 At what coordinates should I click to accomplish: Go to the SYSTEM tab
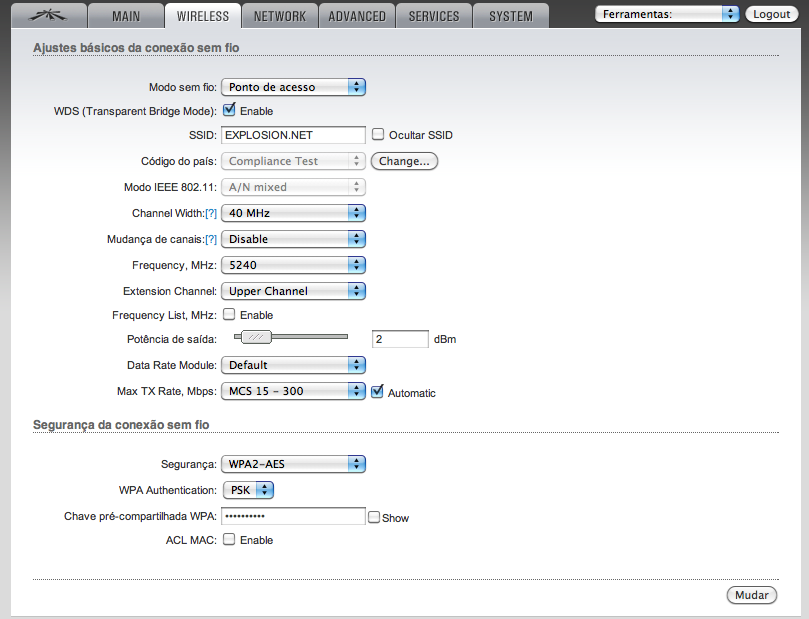click(510, 16)
